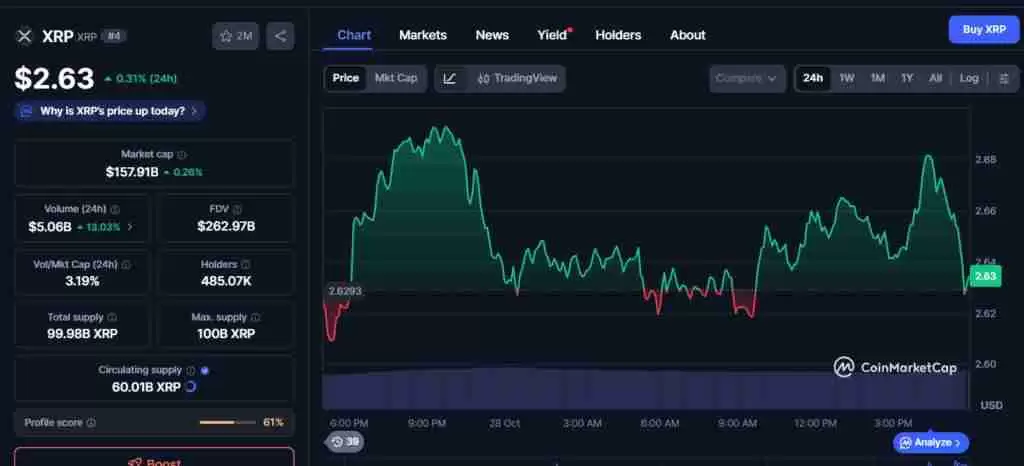The width and height of the screenshot is (1024, 466).
Task: Select All time range
Action: click(x=936, y=78)
